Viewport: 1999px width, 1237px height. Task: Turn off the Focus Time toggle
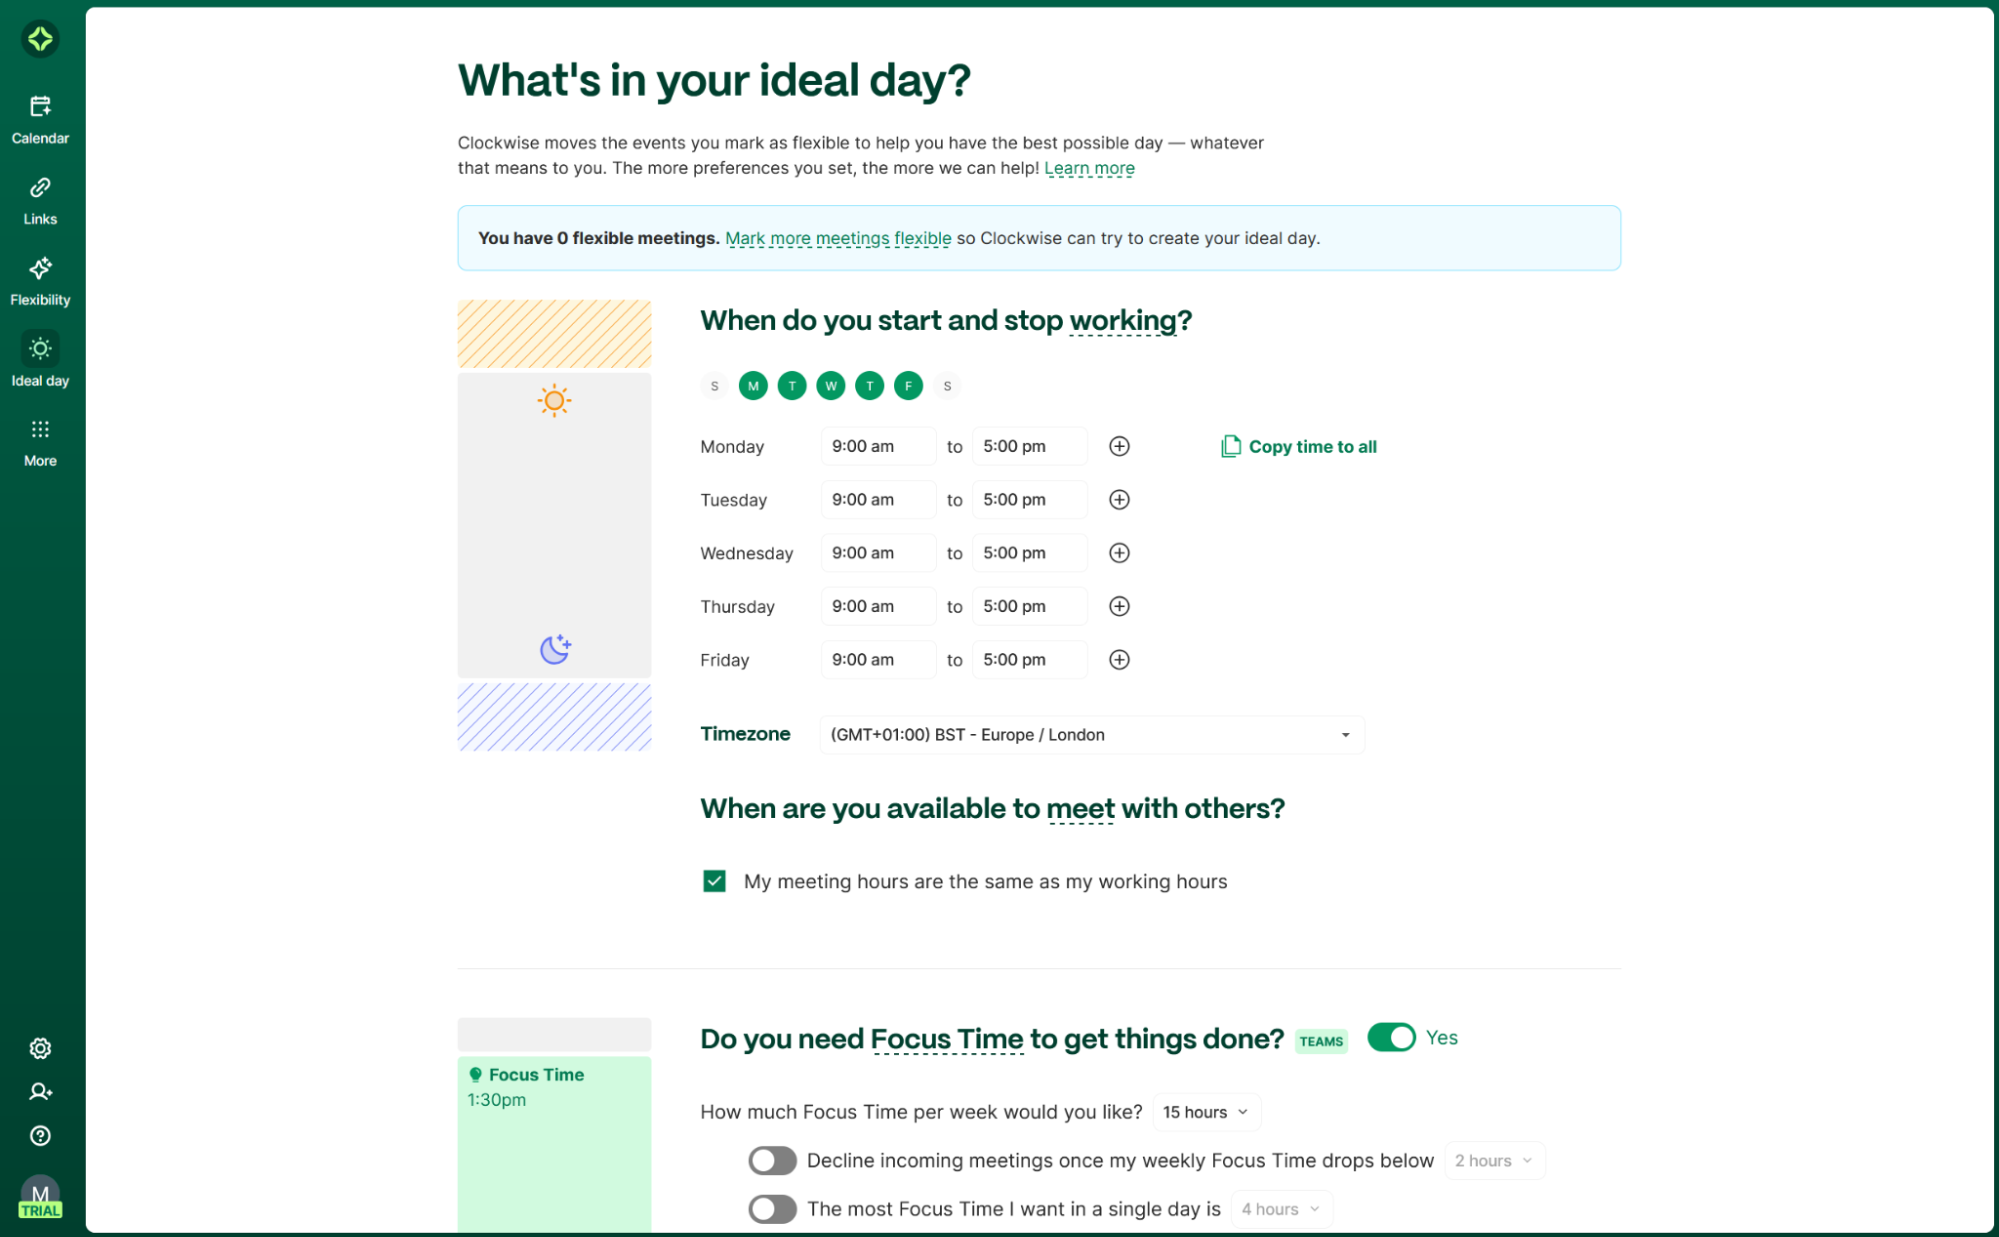click(1391, 1037)
